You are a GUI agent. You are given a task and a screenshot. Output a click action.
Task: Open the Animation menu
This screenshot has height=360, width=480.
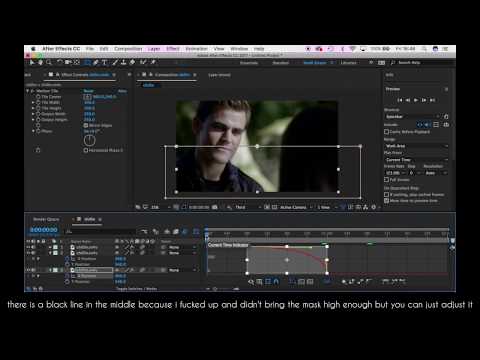(x=196, y=49)
